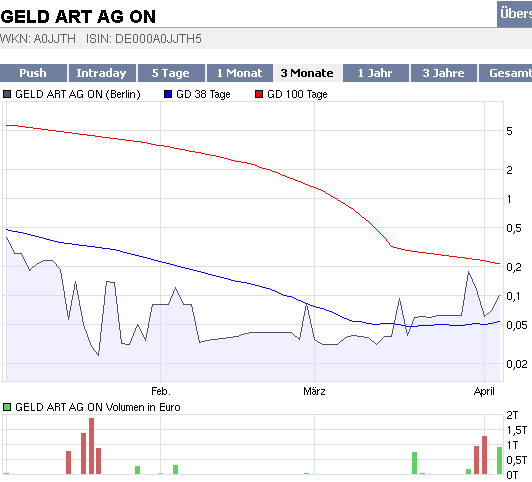Click the blue GD 38 Tage legend swatch

(168, 94)
